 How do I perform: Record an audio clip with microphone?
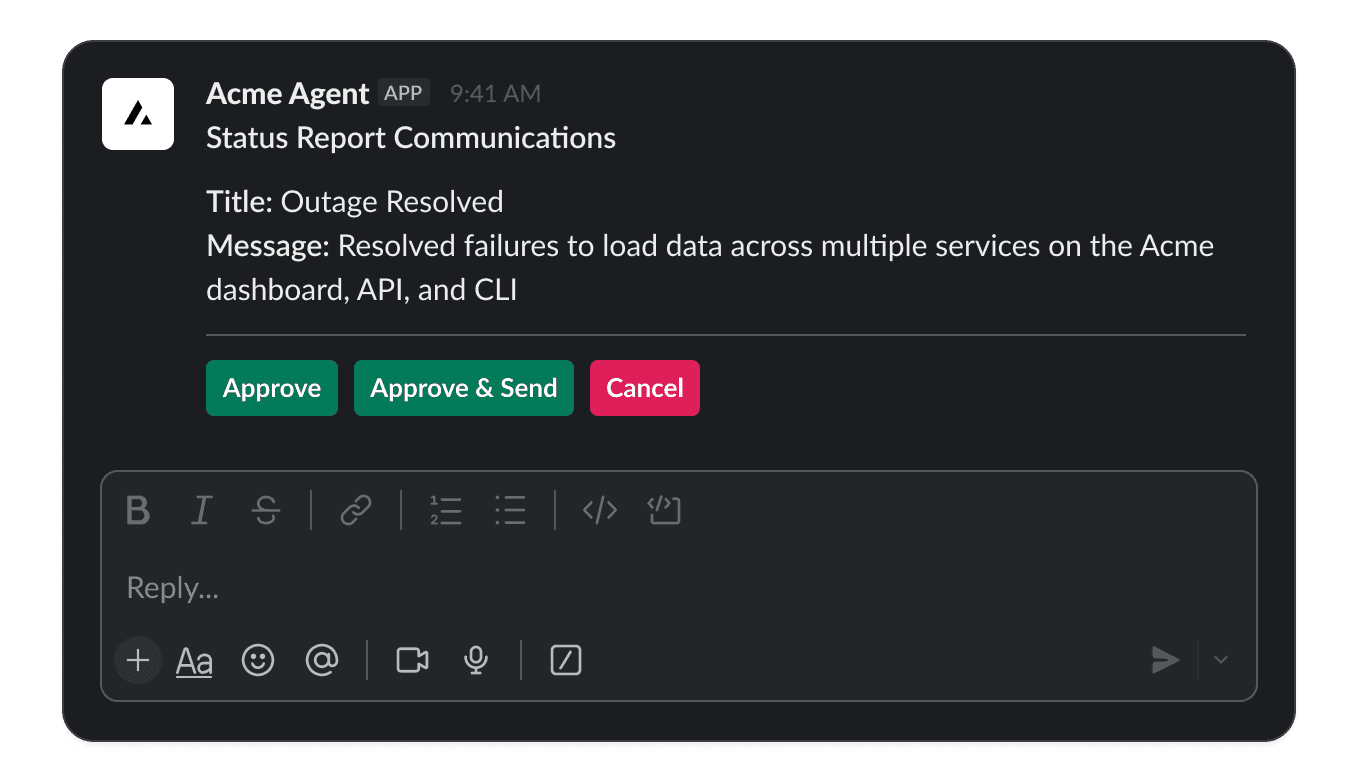(476, 660)
